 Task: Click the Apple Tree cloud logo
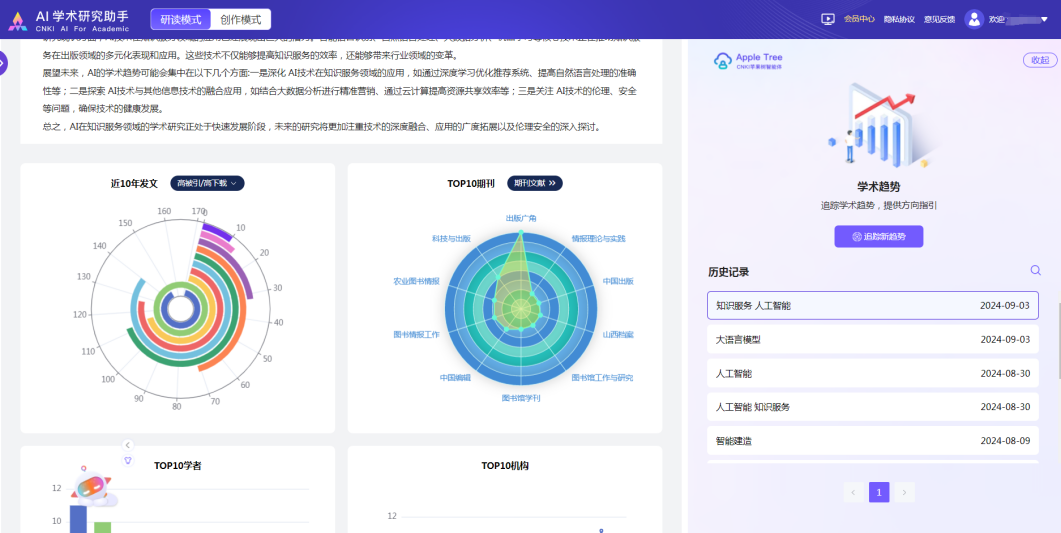(x=723, y=62)
